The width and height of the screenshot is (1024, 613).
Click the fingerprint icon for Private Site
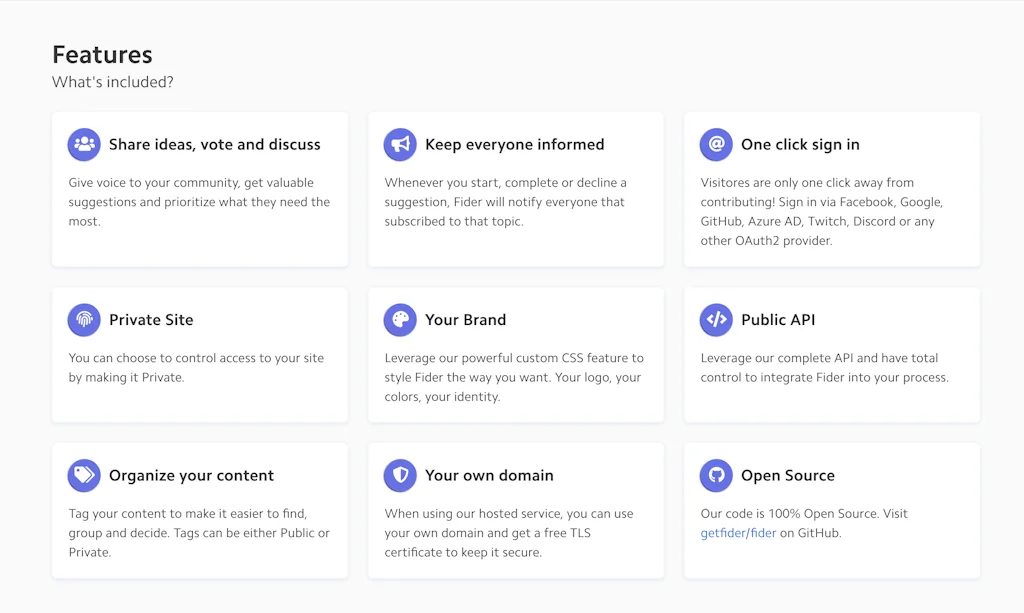pos(84,320)
